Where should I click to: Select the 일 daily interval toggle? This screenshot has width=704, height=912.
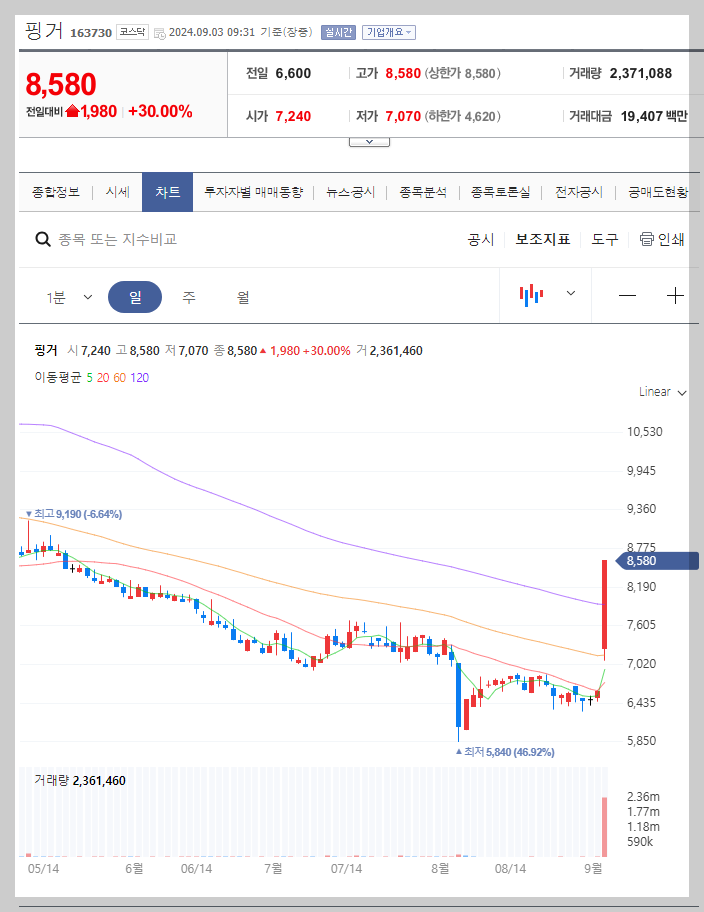[135, 296]
